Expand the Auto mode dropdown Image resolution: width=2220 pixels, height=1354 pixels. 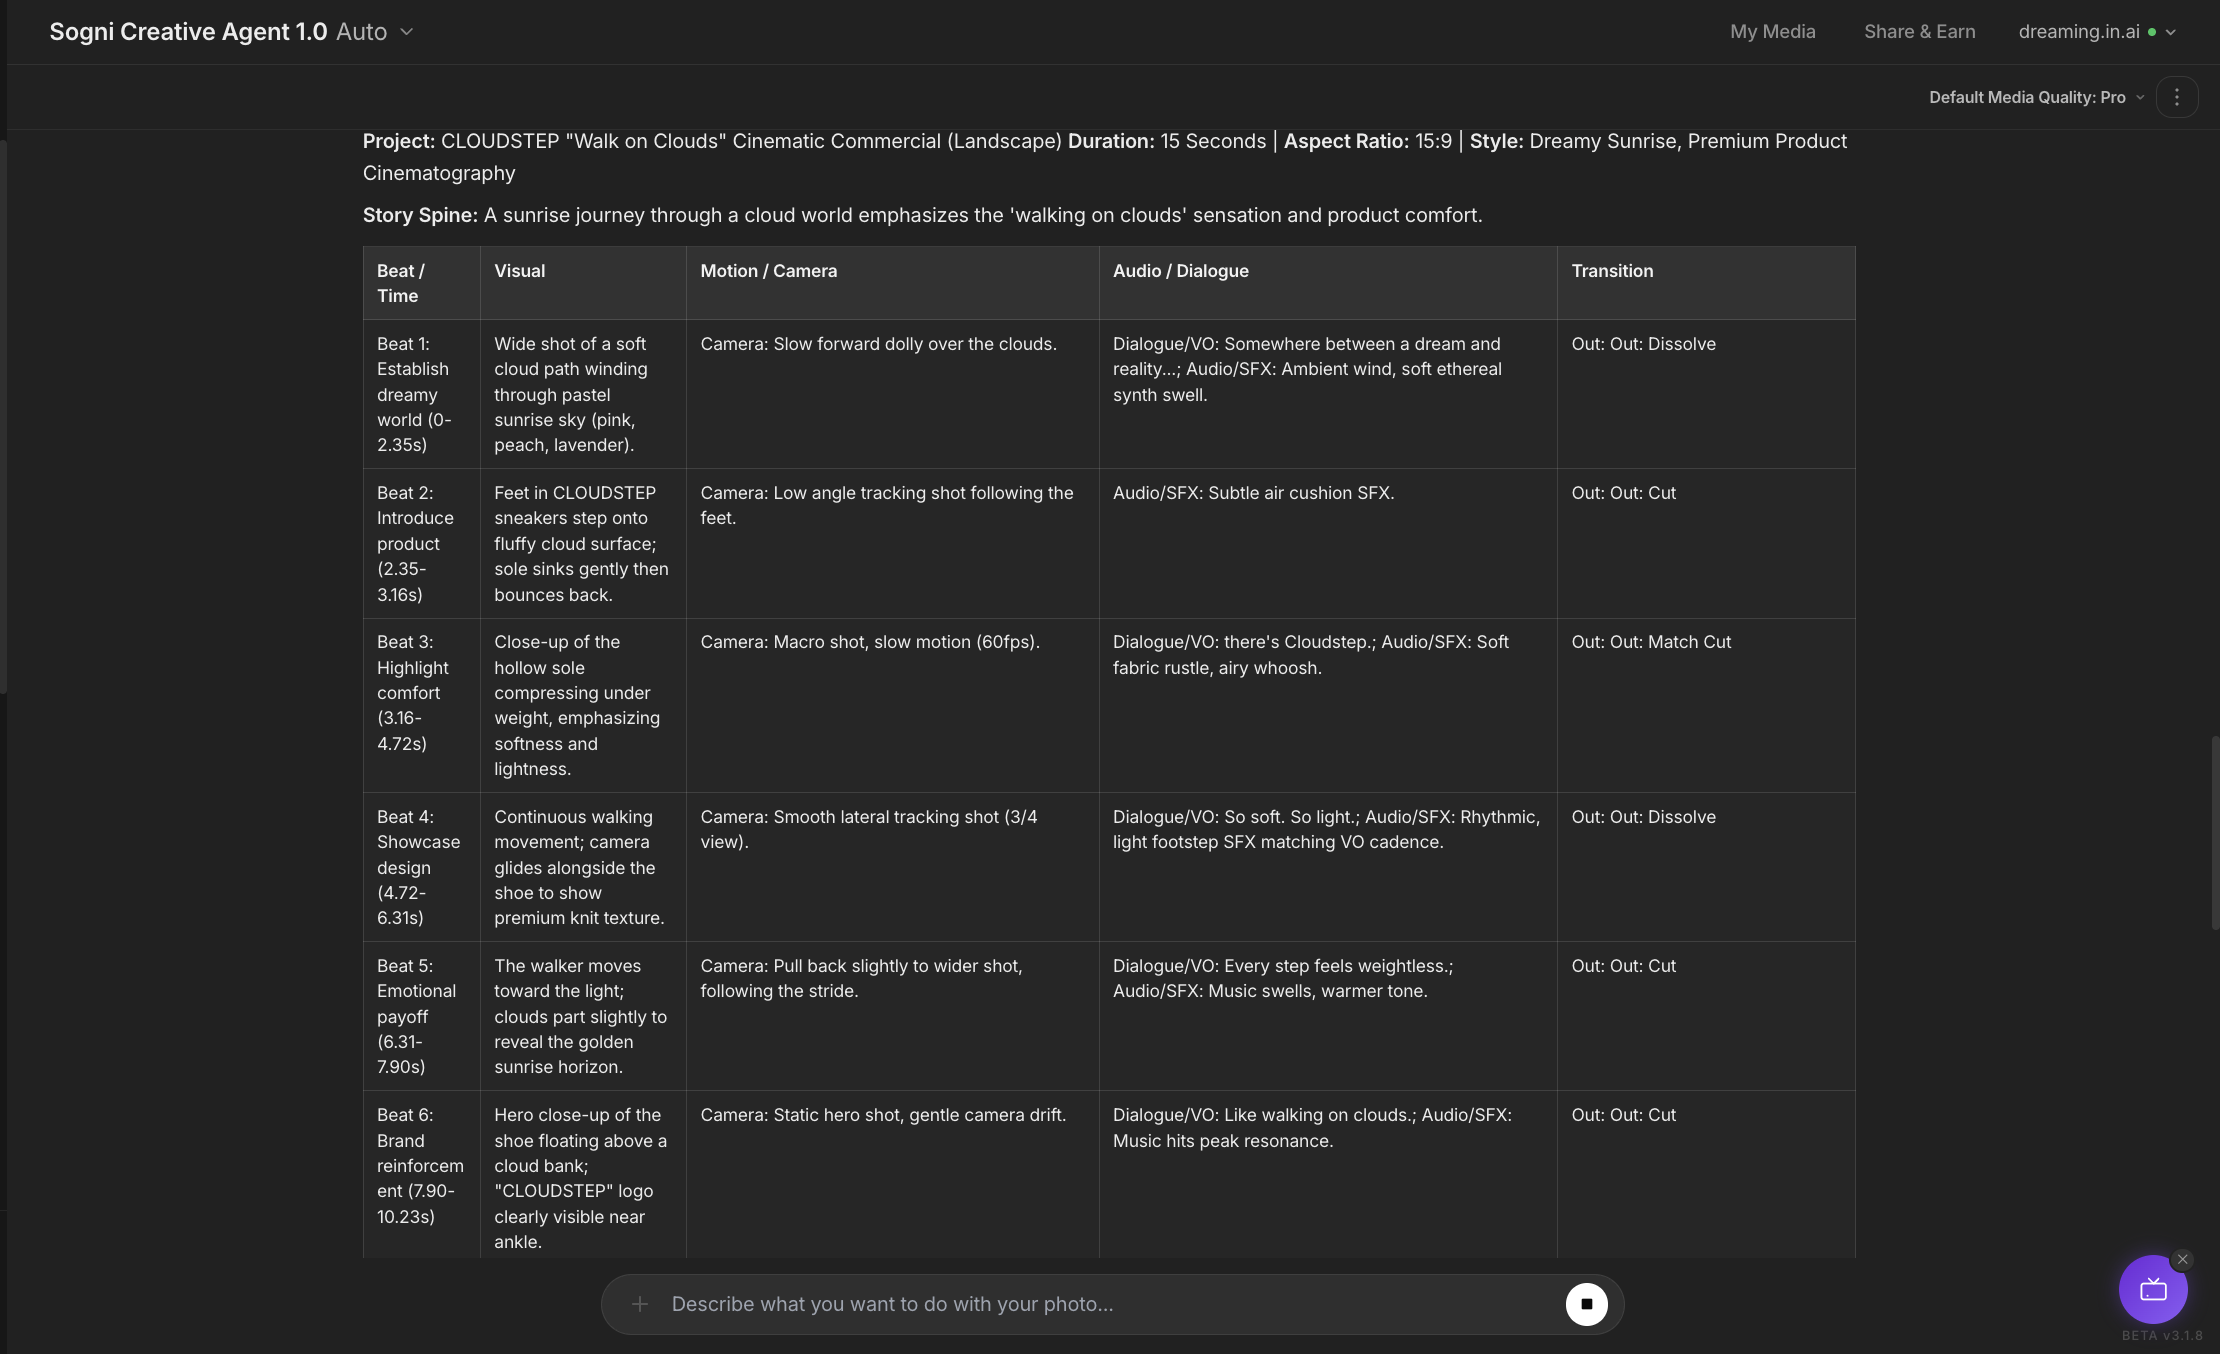click(375, 32)
